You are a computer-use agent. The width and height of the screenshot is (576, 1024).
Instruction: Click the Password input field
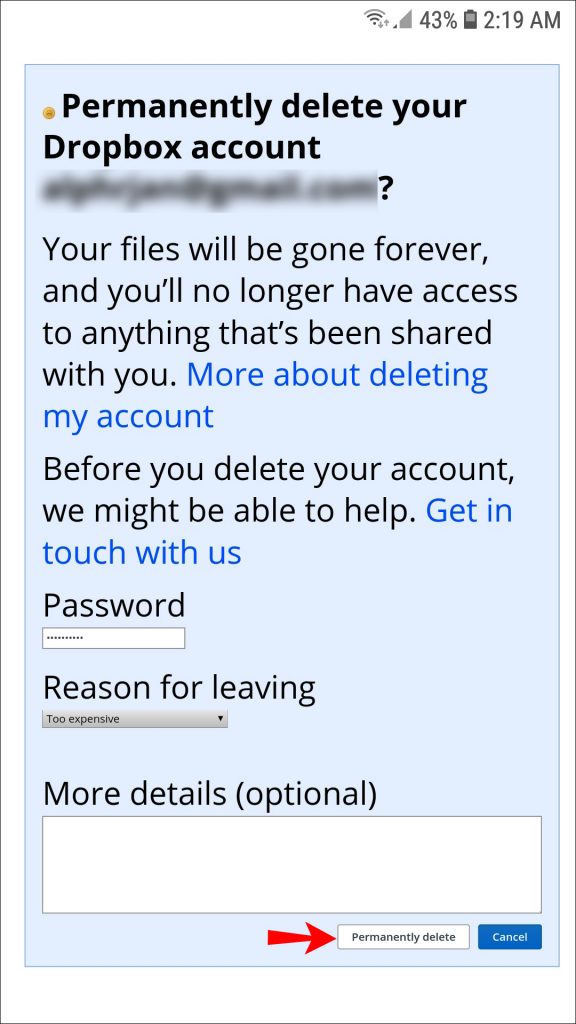coord(113,637)
